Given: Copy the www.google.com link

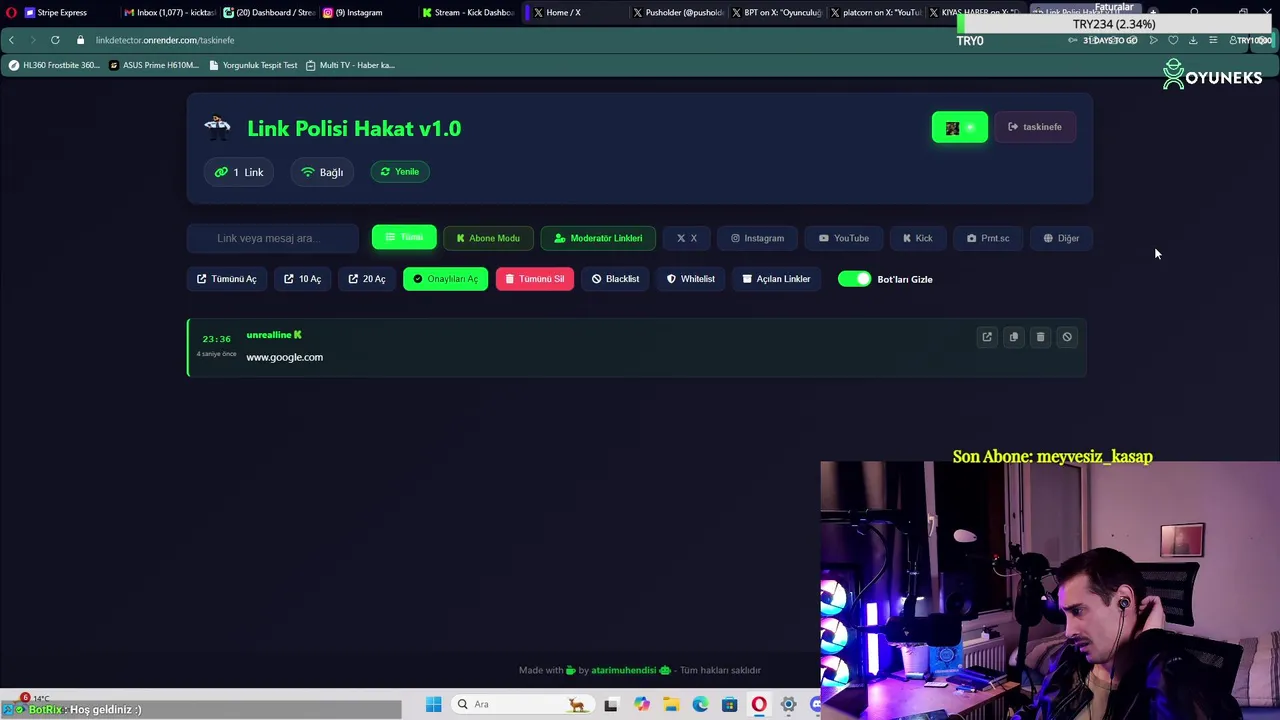Looking at the screenshot, I should click(x=1014, y=337).
